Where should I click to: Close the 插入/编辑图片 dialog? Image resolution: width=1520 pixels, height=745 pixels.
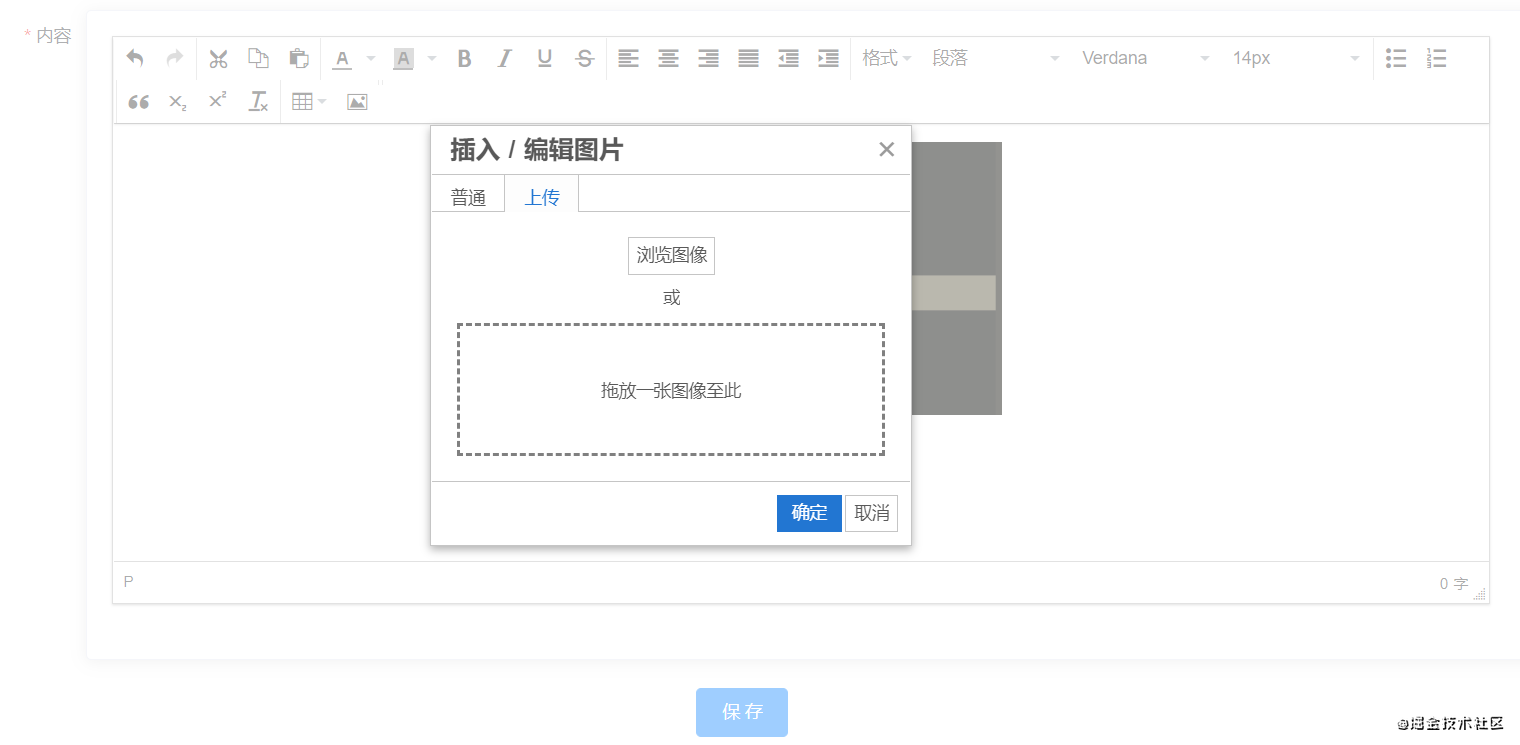click(x=886, y=149)
